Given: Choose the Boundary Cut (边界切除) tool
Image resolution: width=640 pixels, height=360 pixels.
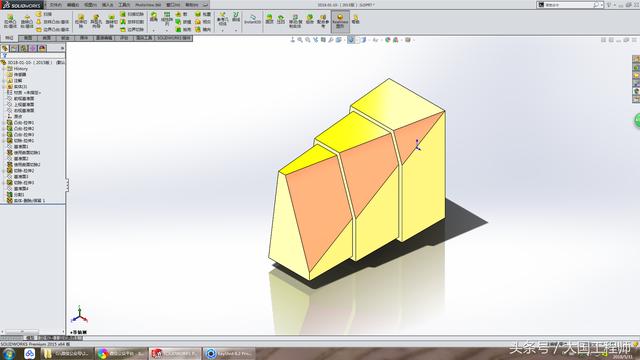Looking at the screenshot, I should 132,29.
